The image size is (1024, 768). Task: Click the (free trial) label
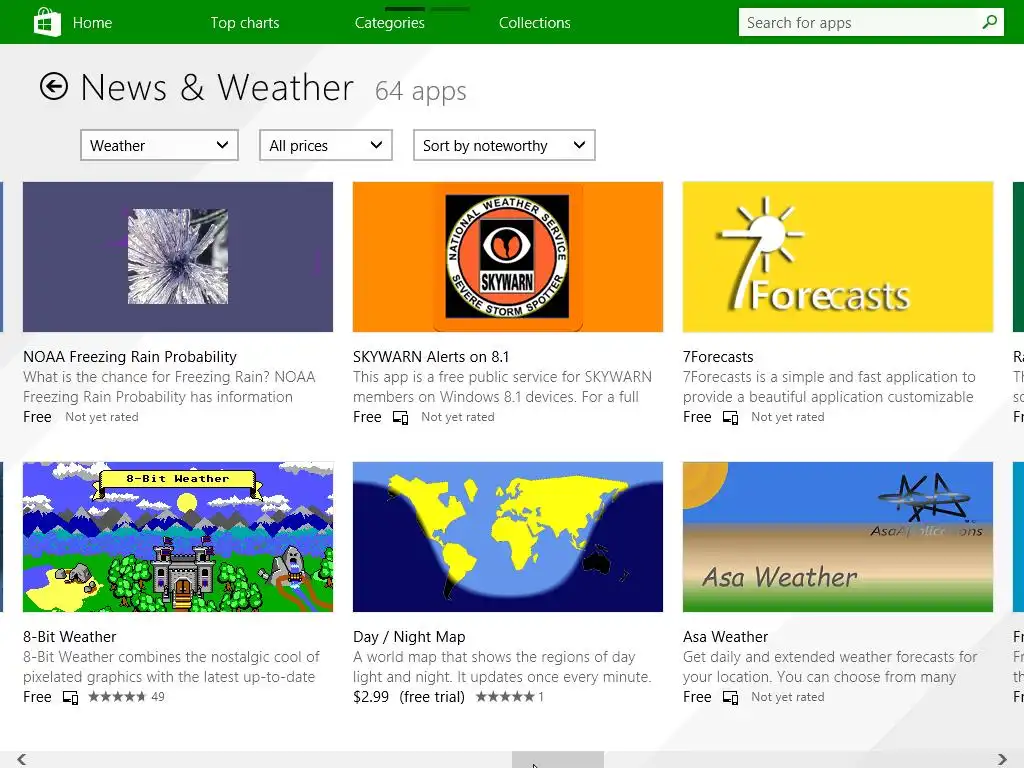point(432,697)
